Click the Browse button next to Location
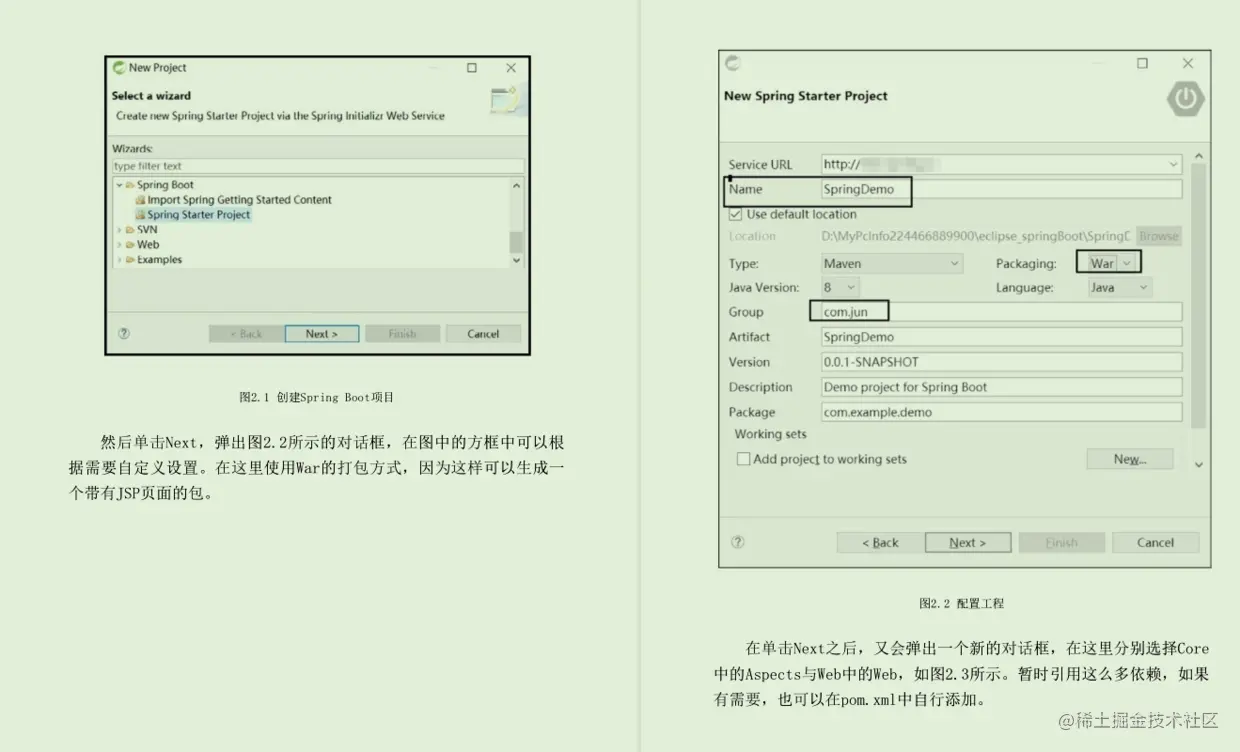 coord(1159,236)
